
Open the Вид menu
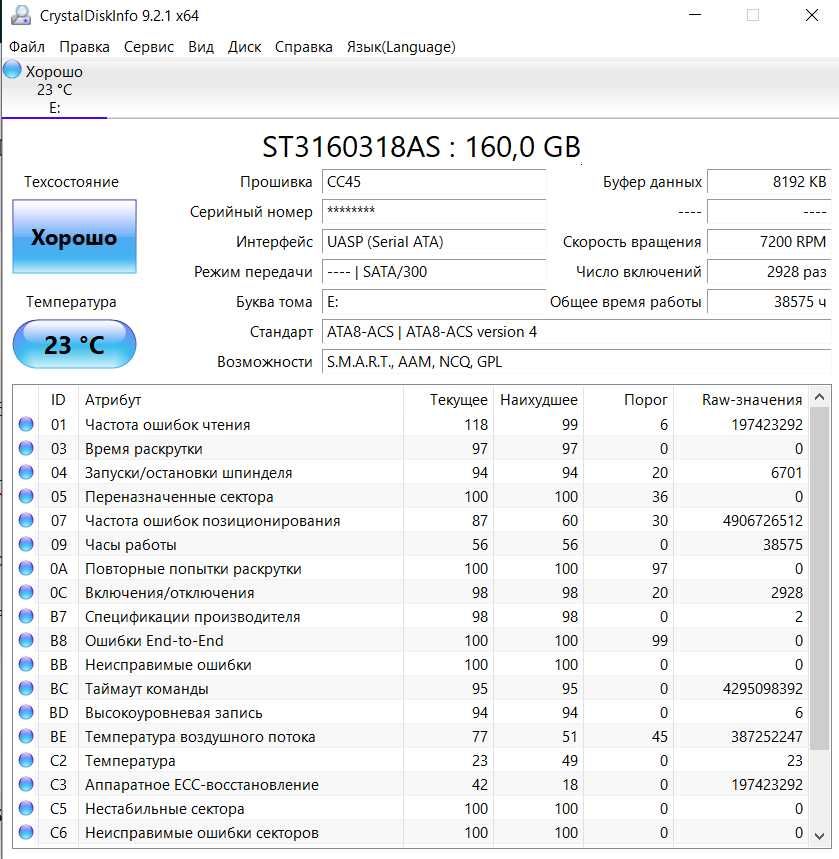tap(201, 47)
